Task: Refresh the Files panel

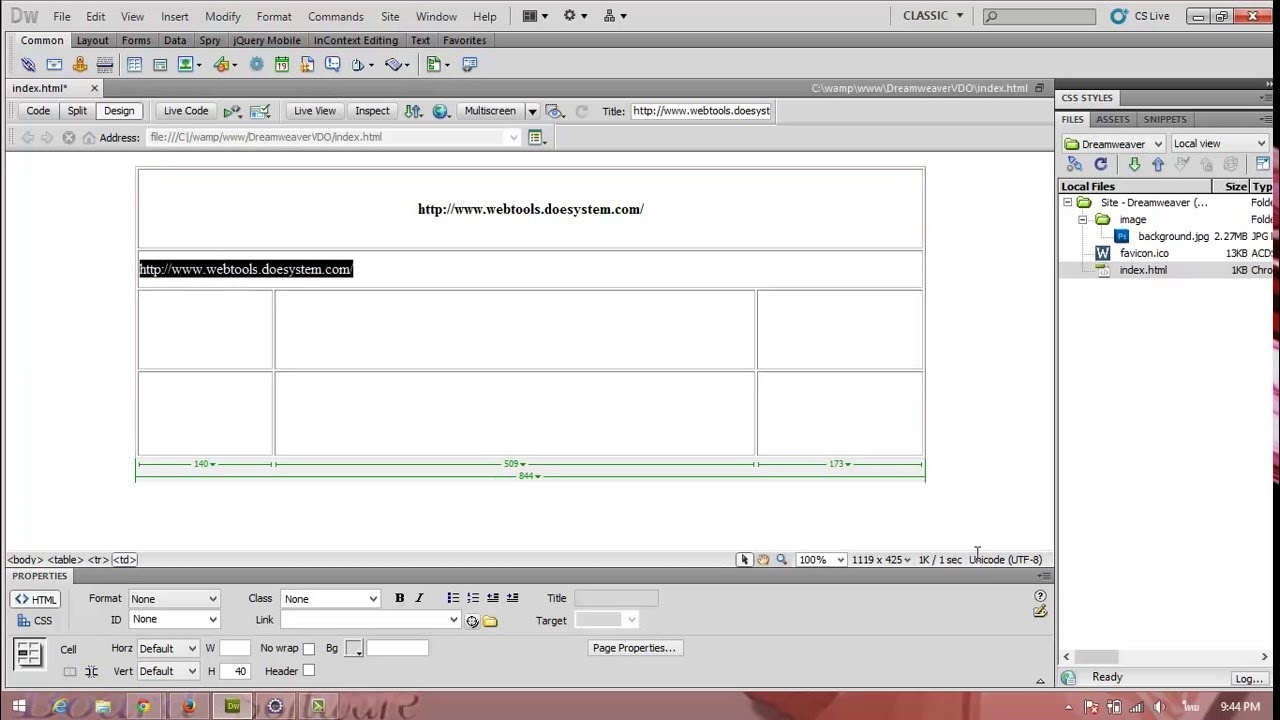Action: pos(1101,164)
